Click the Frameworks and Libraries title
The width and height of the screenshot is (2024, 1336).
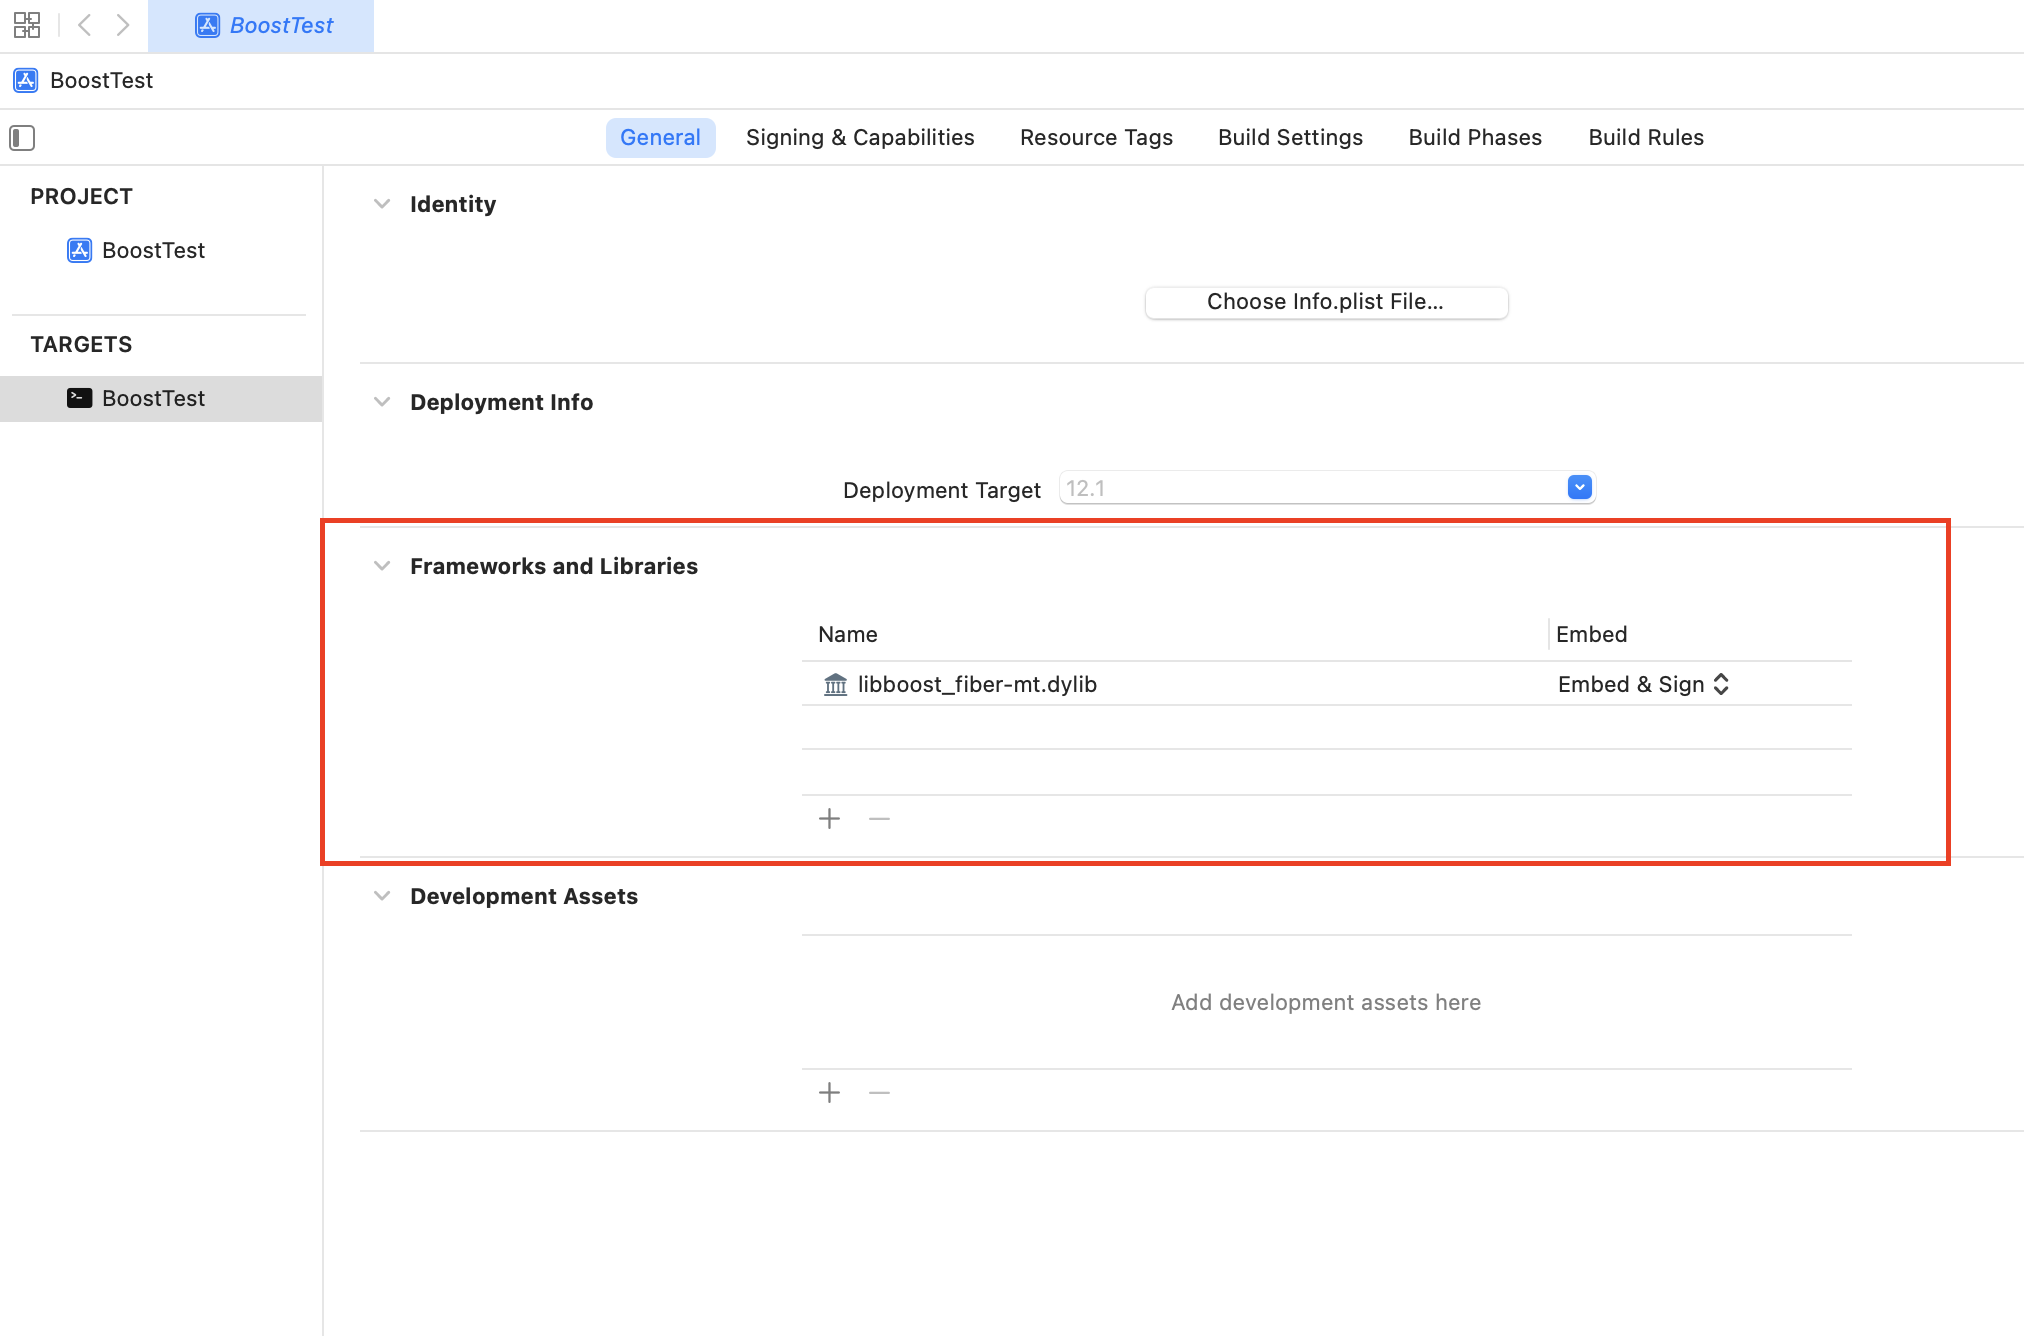click(554, 566)
